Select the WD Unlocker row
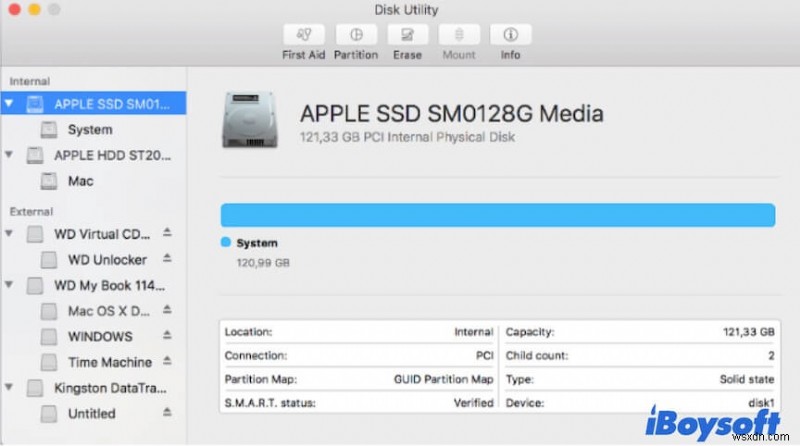 [93, 260]
